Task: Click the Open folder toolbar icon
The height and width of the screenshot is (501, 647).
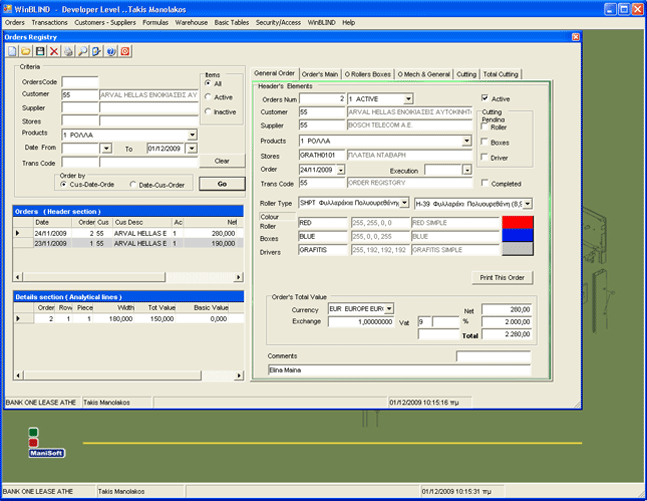Action: (26, 51)
